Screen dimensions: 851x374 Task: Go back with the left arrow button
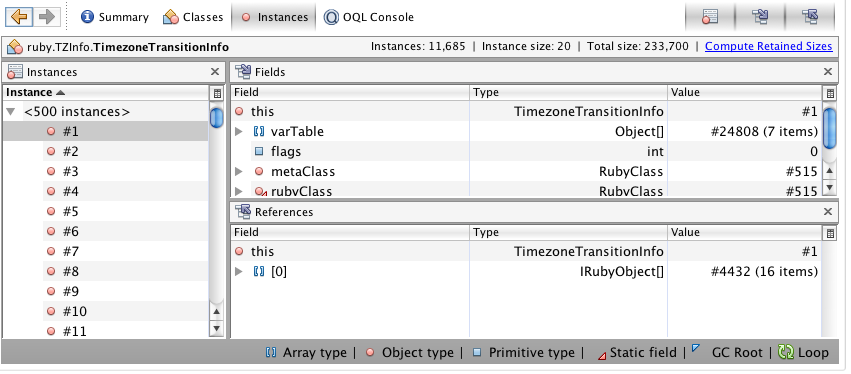coord(19,17)
